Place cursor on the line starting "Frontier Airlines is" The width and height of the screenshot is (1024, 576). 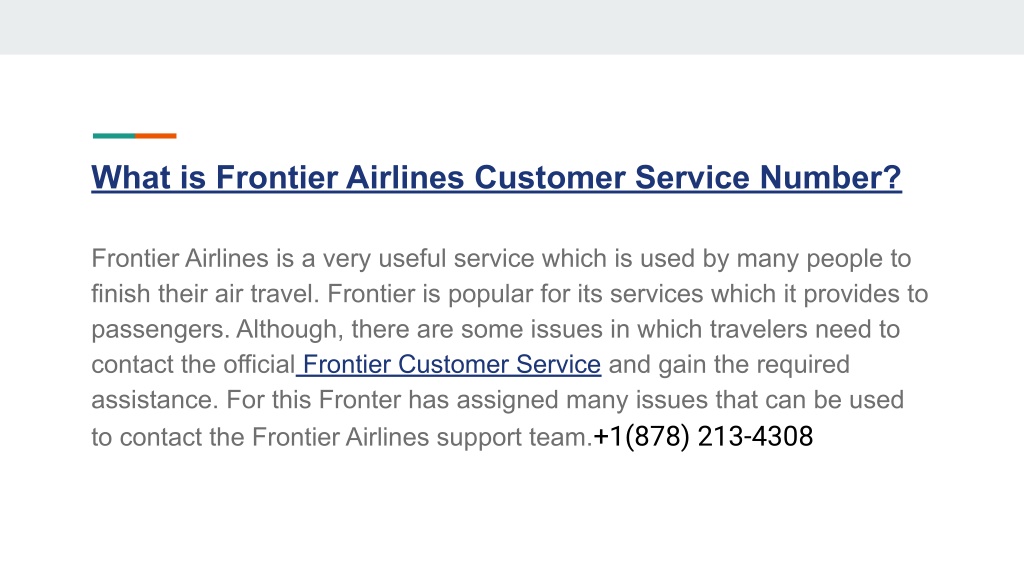tap(501, 259)
